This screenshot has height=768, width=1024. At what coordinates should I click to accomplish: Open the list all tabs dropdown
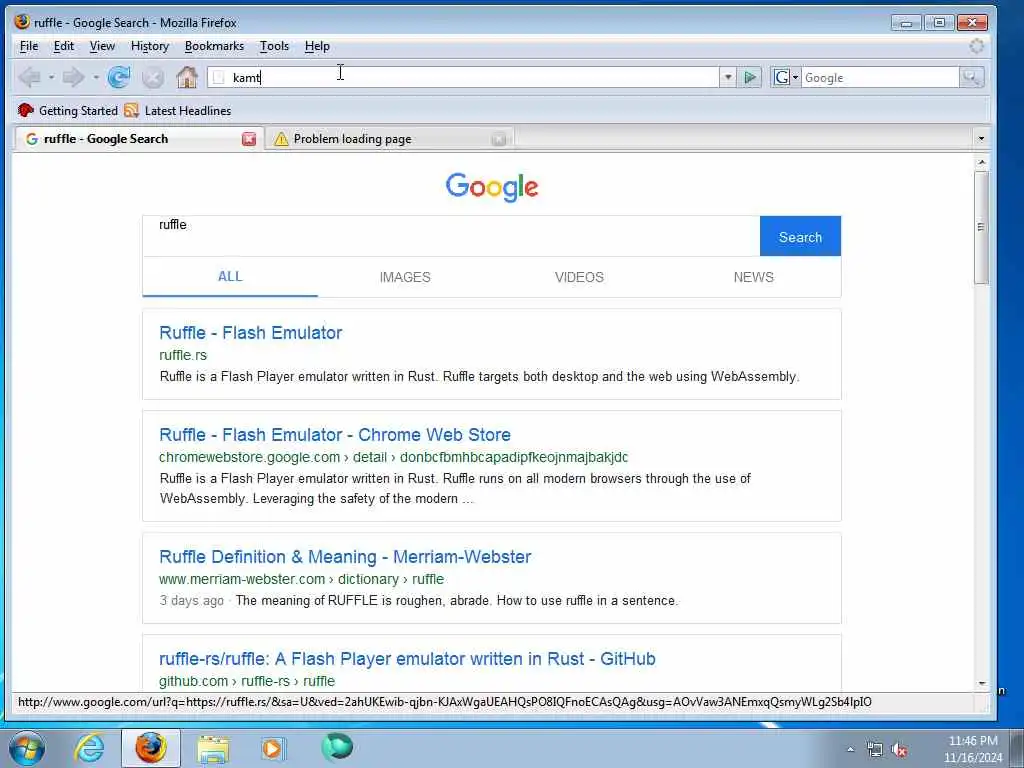(x=980, y=138)
